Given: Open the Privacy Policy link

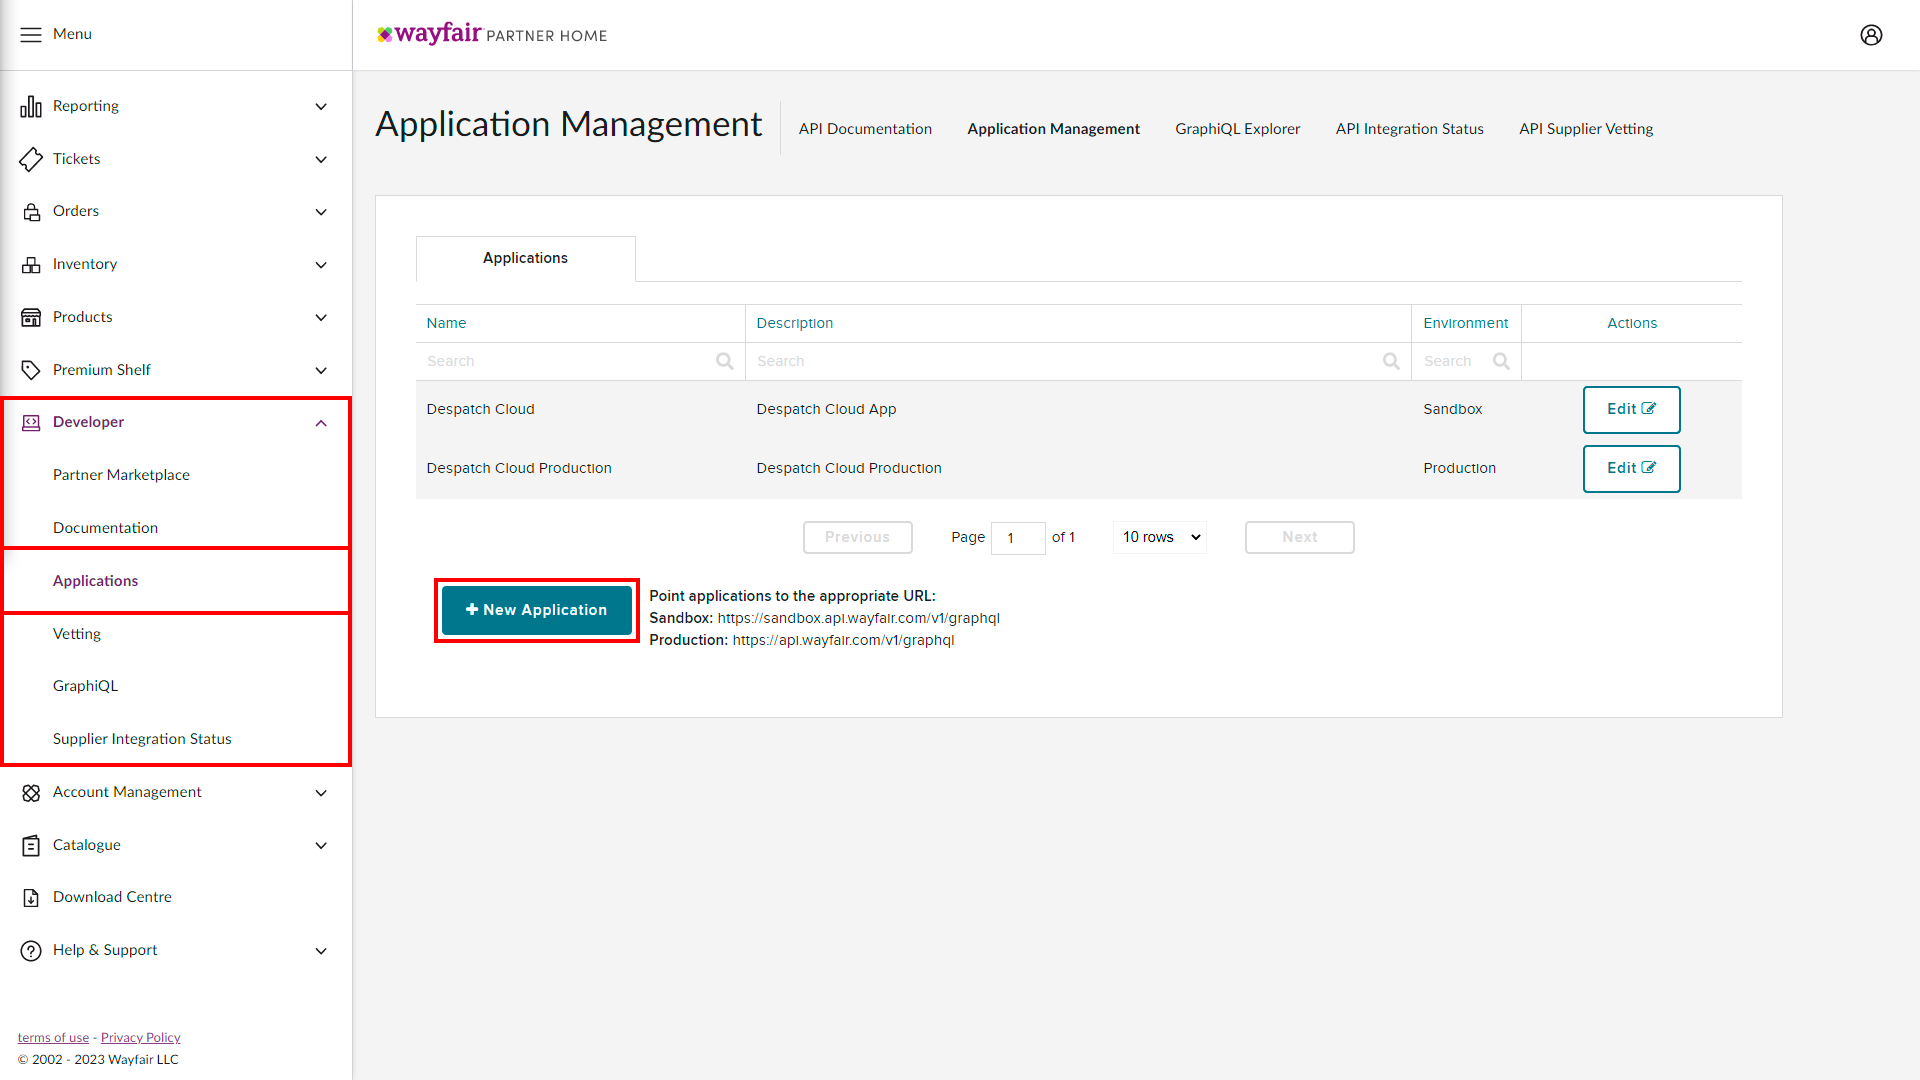Looking at the screenshot, I should coord(140,1038).
